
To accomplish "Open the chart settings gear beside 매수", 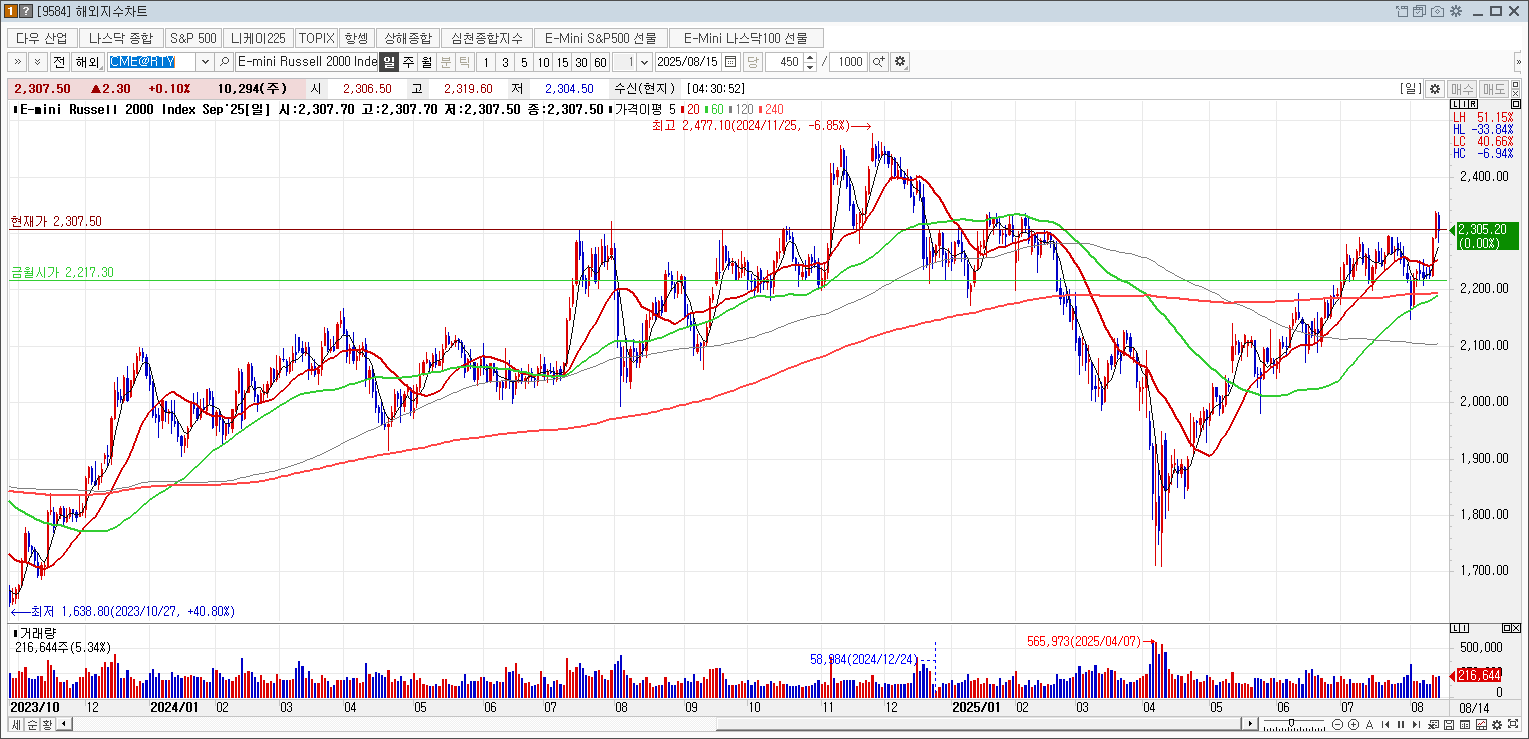I will tap(1434, 89).
